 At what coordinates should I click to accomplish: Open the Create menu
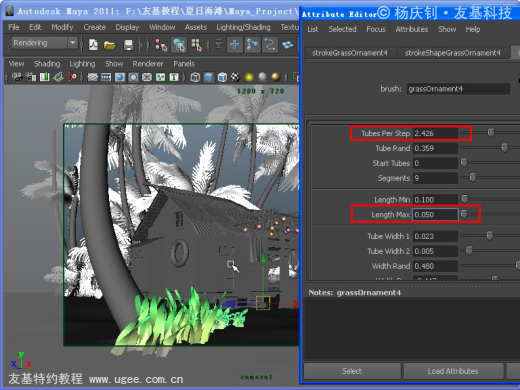[x=95, y=27]
